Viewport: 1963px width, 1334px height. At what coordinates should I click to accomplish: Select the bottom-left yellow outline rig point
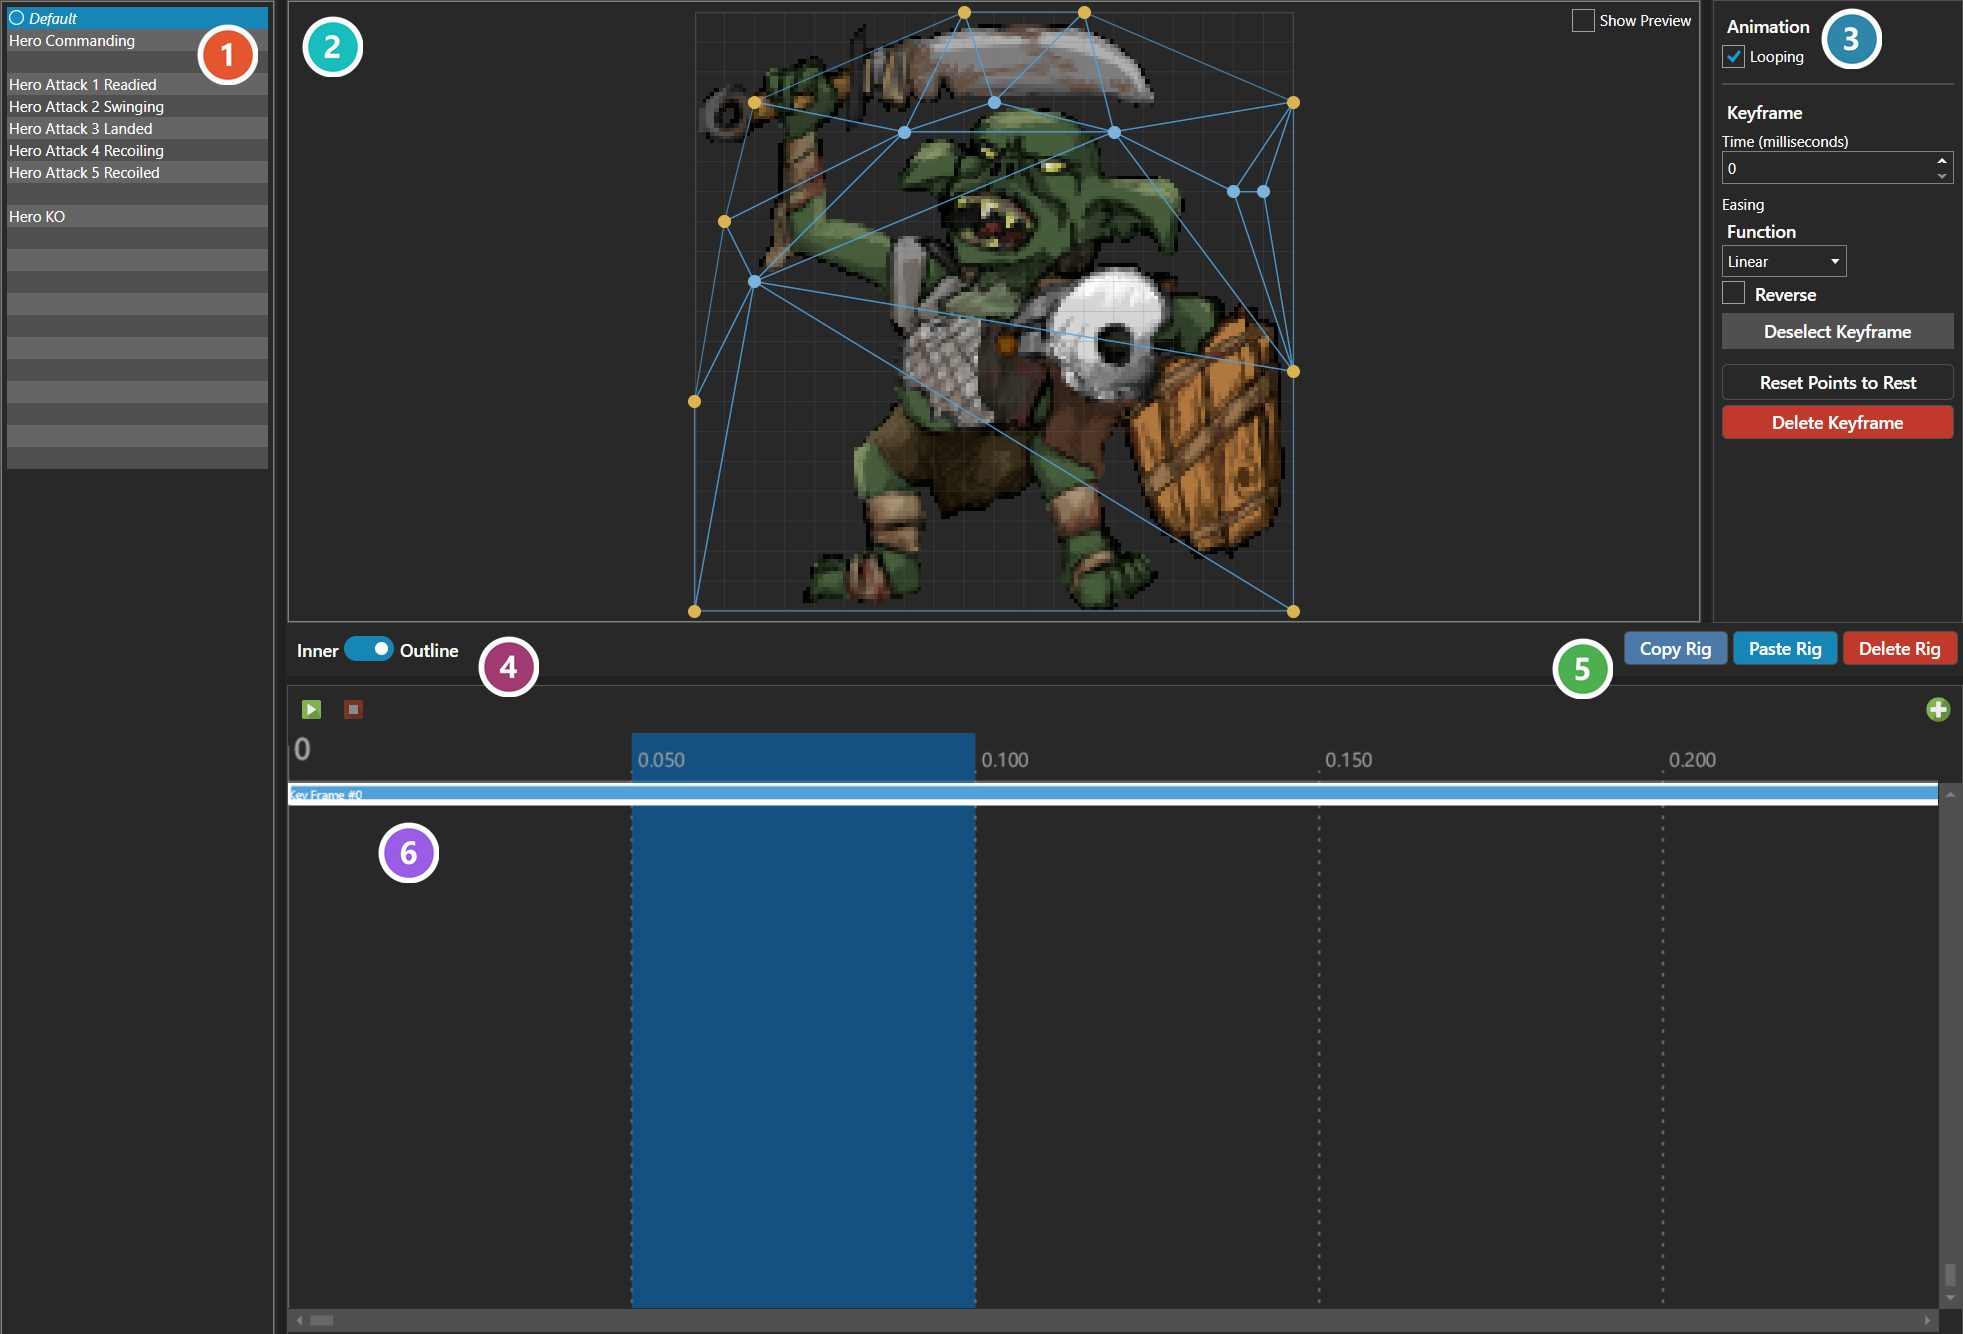[694, 611]
